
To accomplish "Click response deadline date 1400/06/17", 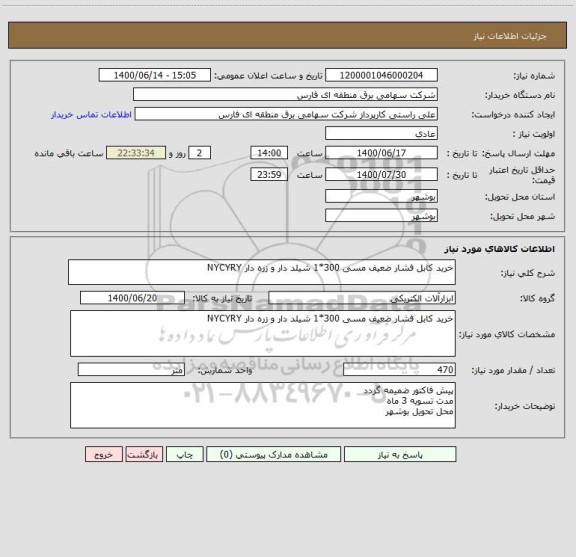I will pyautogui.click(x=381, y=153).
